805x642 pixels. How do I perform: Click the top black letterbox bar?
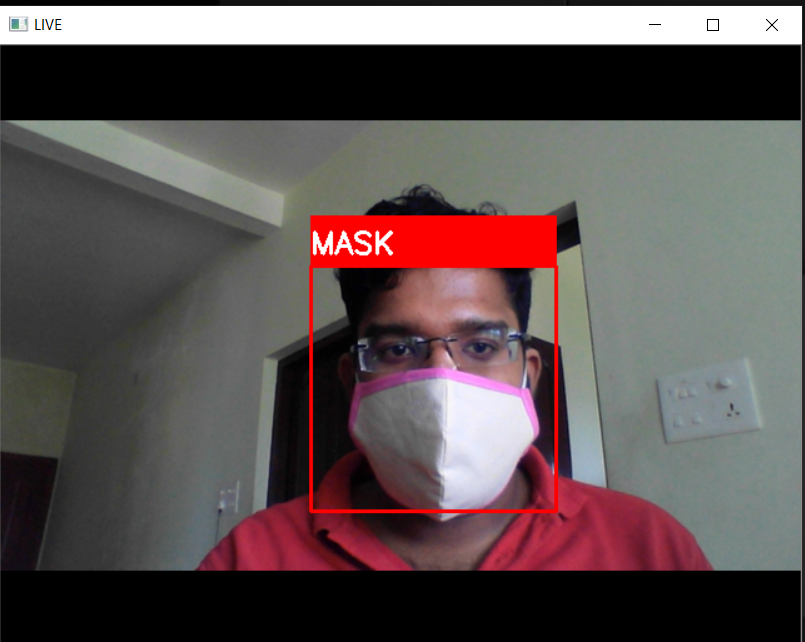[400, 80]
